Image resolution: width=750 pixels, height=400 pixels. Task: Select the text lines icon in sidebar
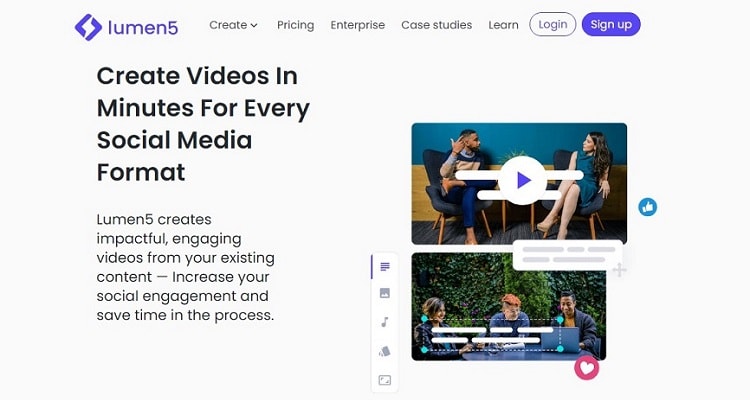pos(385,267)
